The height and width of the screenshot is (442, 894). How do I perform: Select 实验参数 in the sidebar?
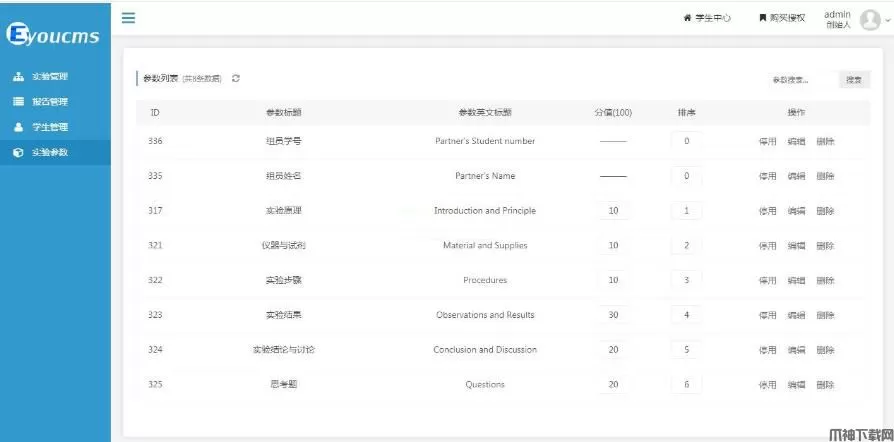click(49, 153)
